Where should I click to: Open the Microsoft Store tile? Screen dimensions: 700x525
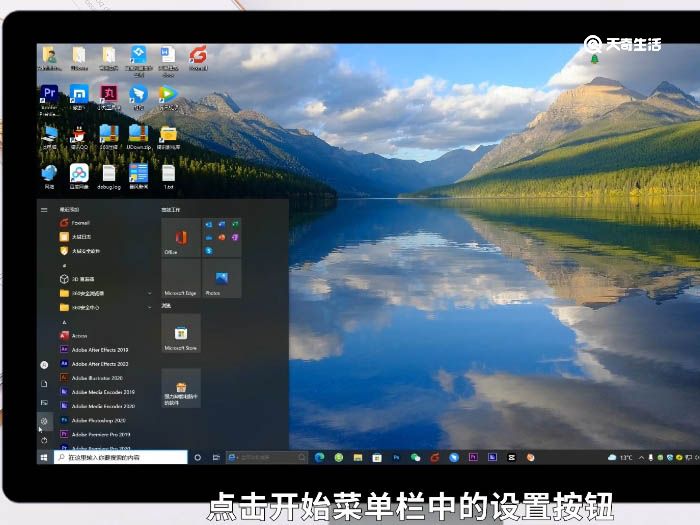(181, 334)
